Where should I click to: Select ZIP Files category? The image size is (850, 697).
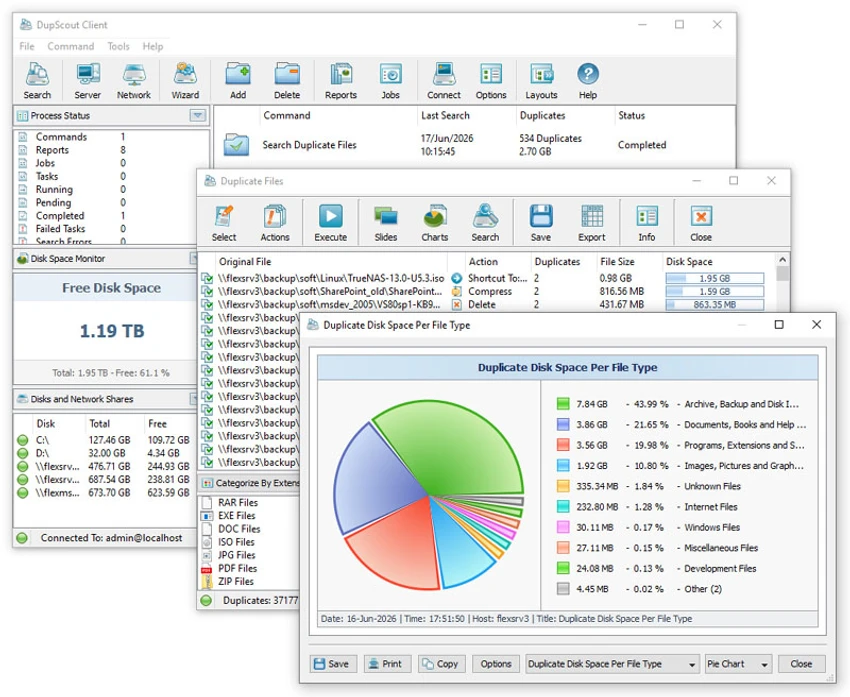click(236, 582)
